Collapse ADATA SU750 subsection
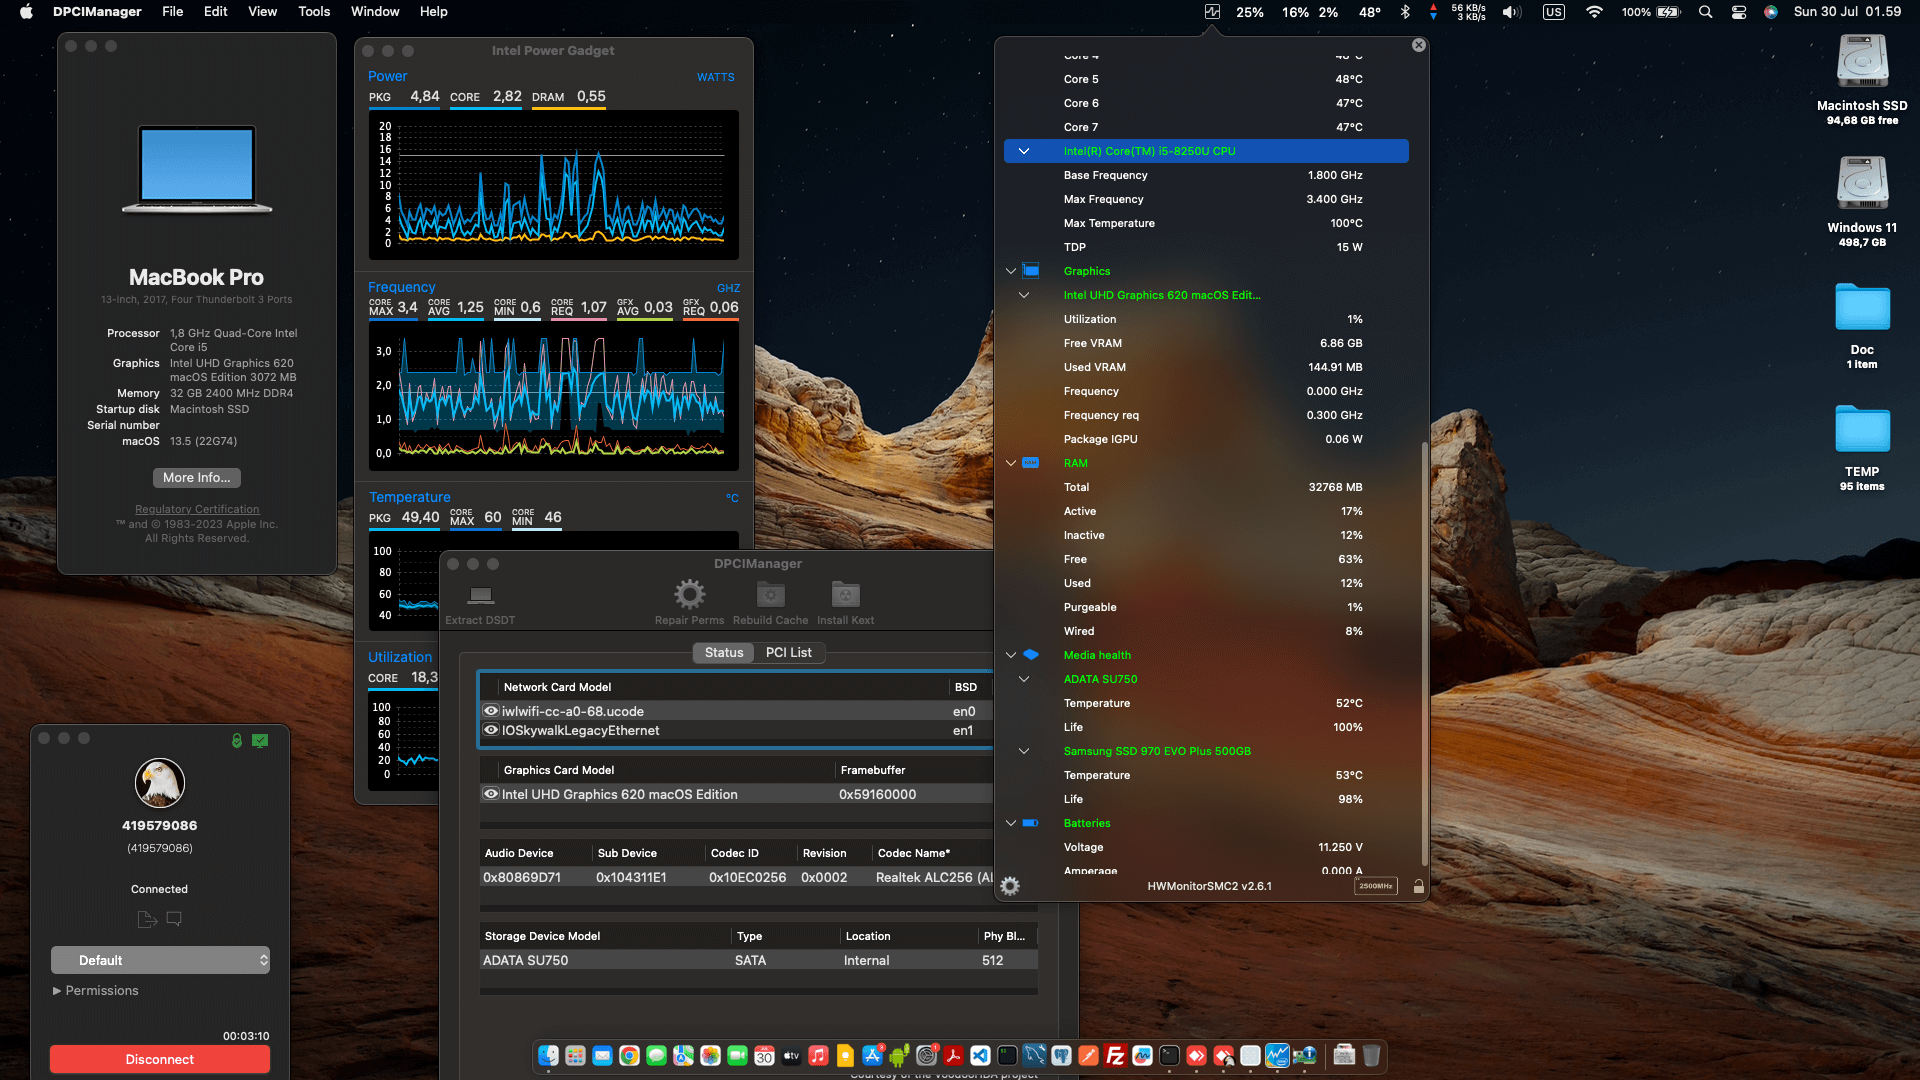 click(1024, 679)
